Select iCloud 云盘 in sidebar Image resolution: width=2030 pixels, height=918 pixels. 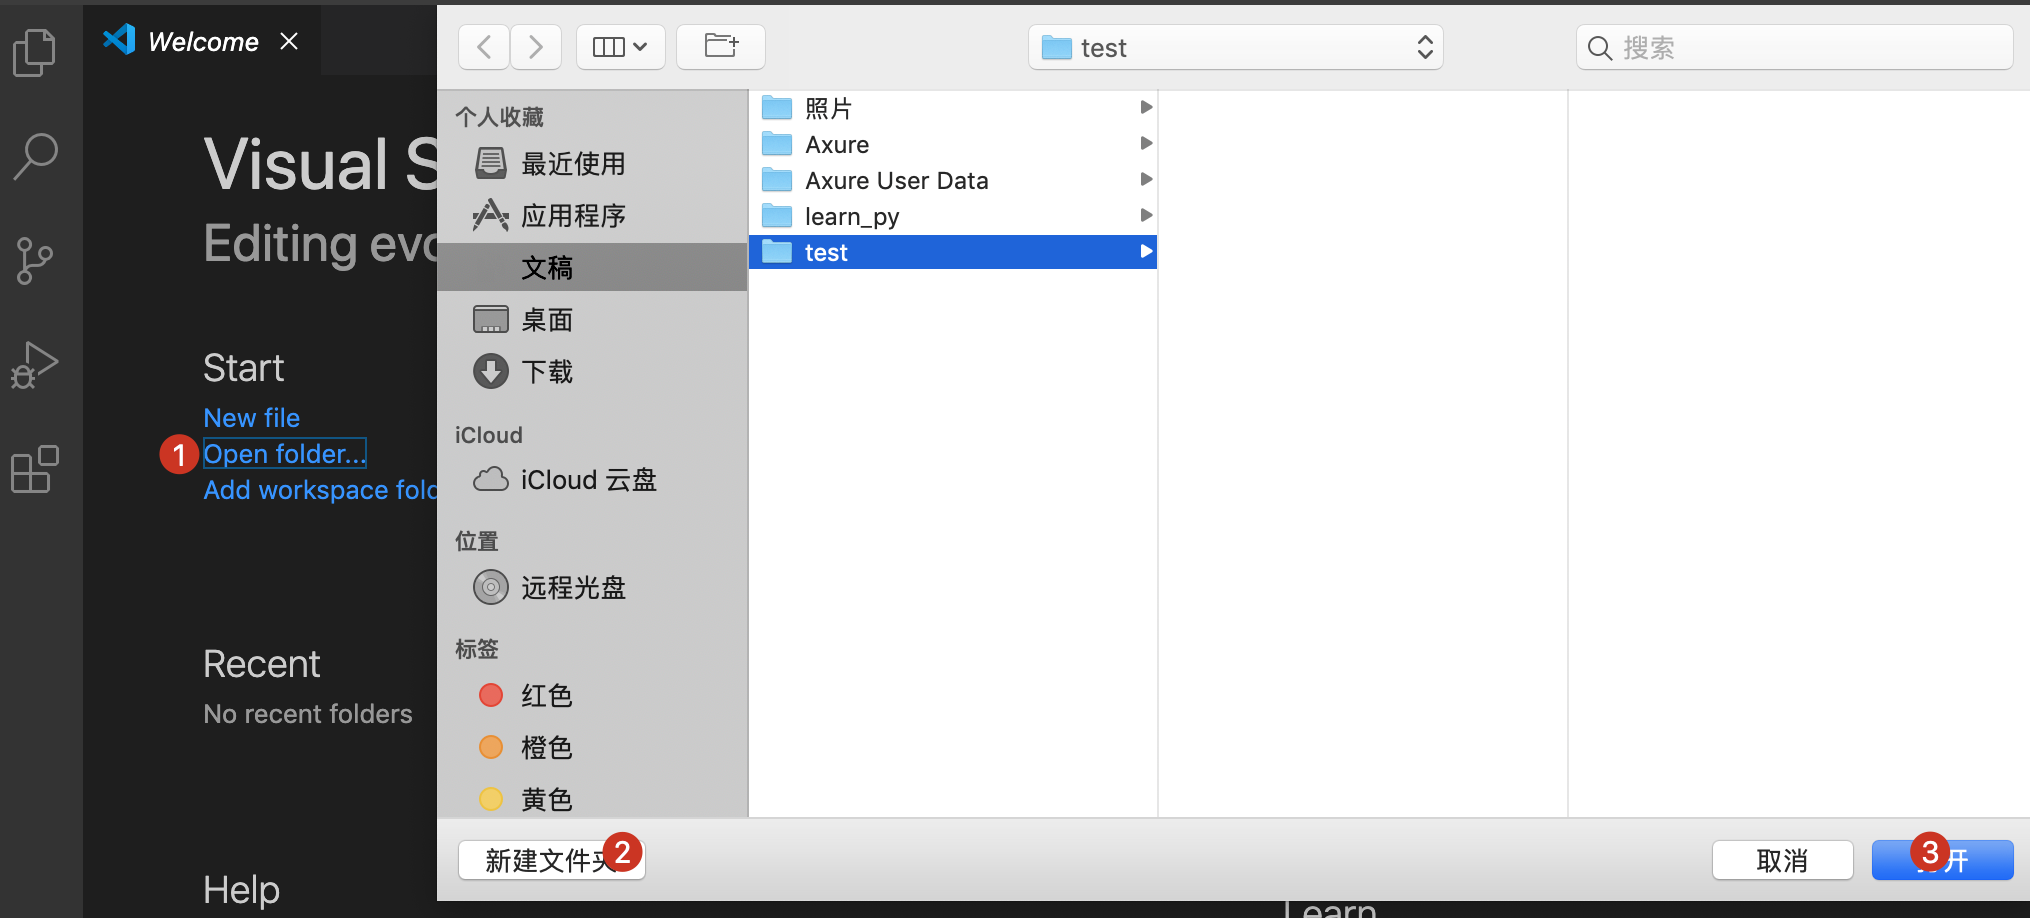592,480
